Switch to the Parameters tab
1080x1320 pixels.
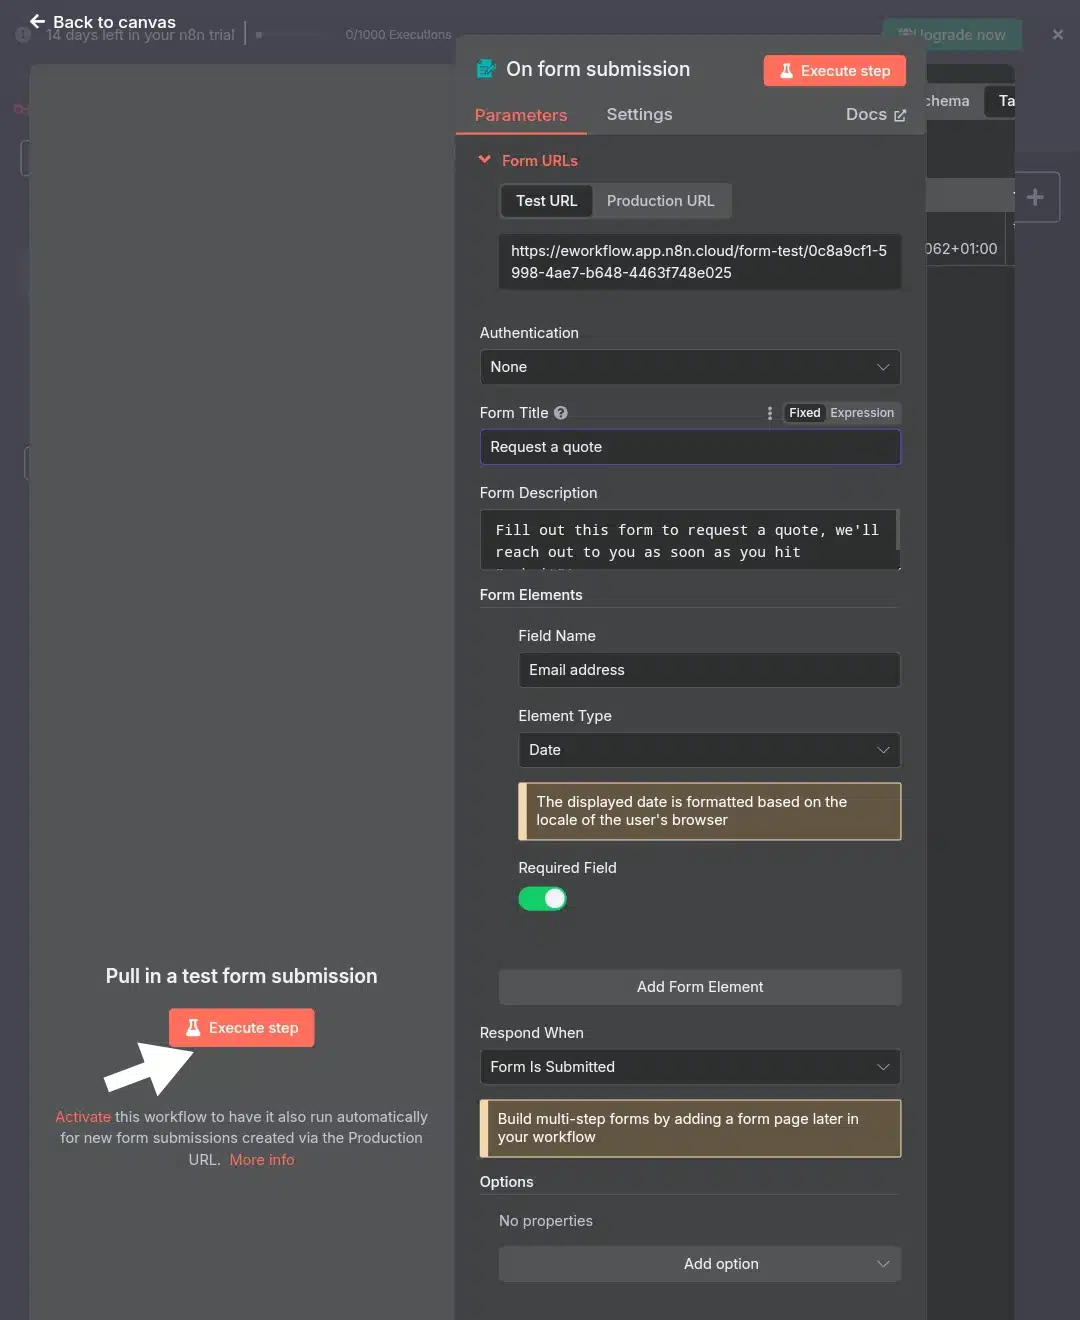(x=521, y=115)
